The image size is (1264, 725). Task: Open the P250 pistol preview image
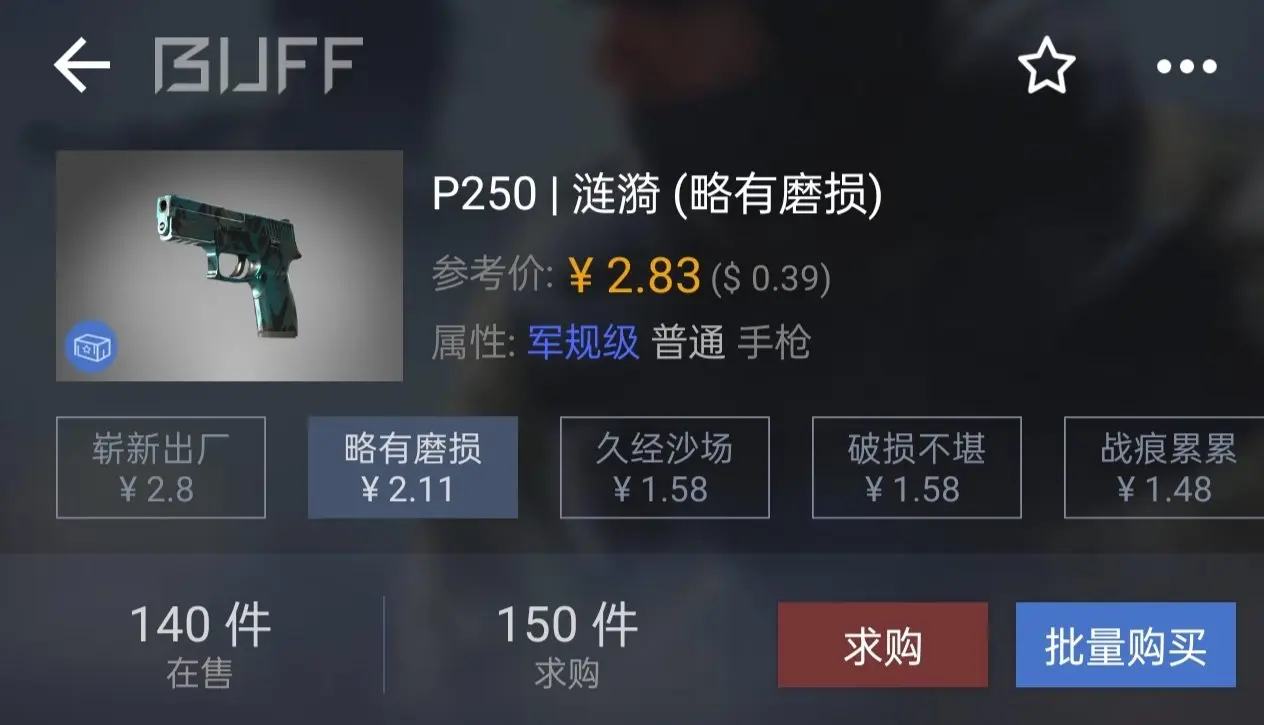pos(229,265)
